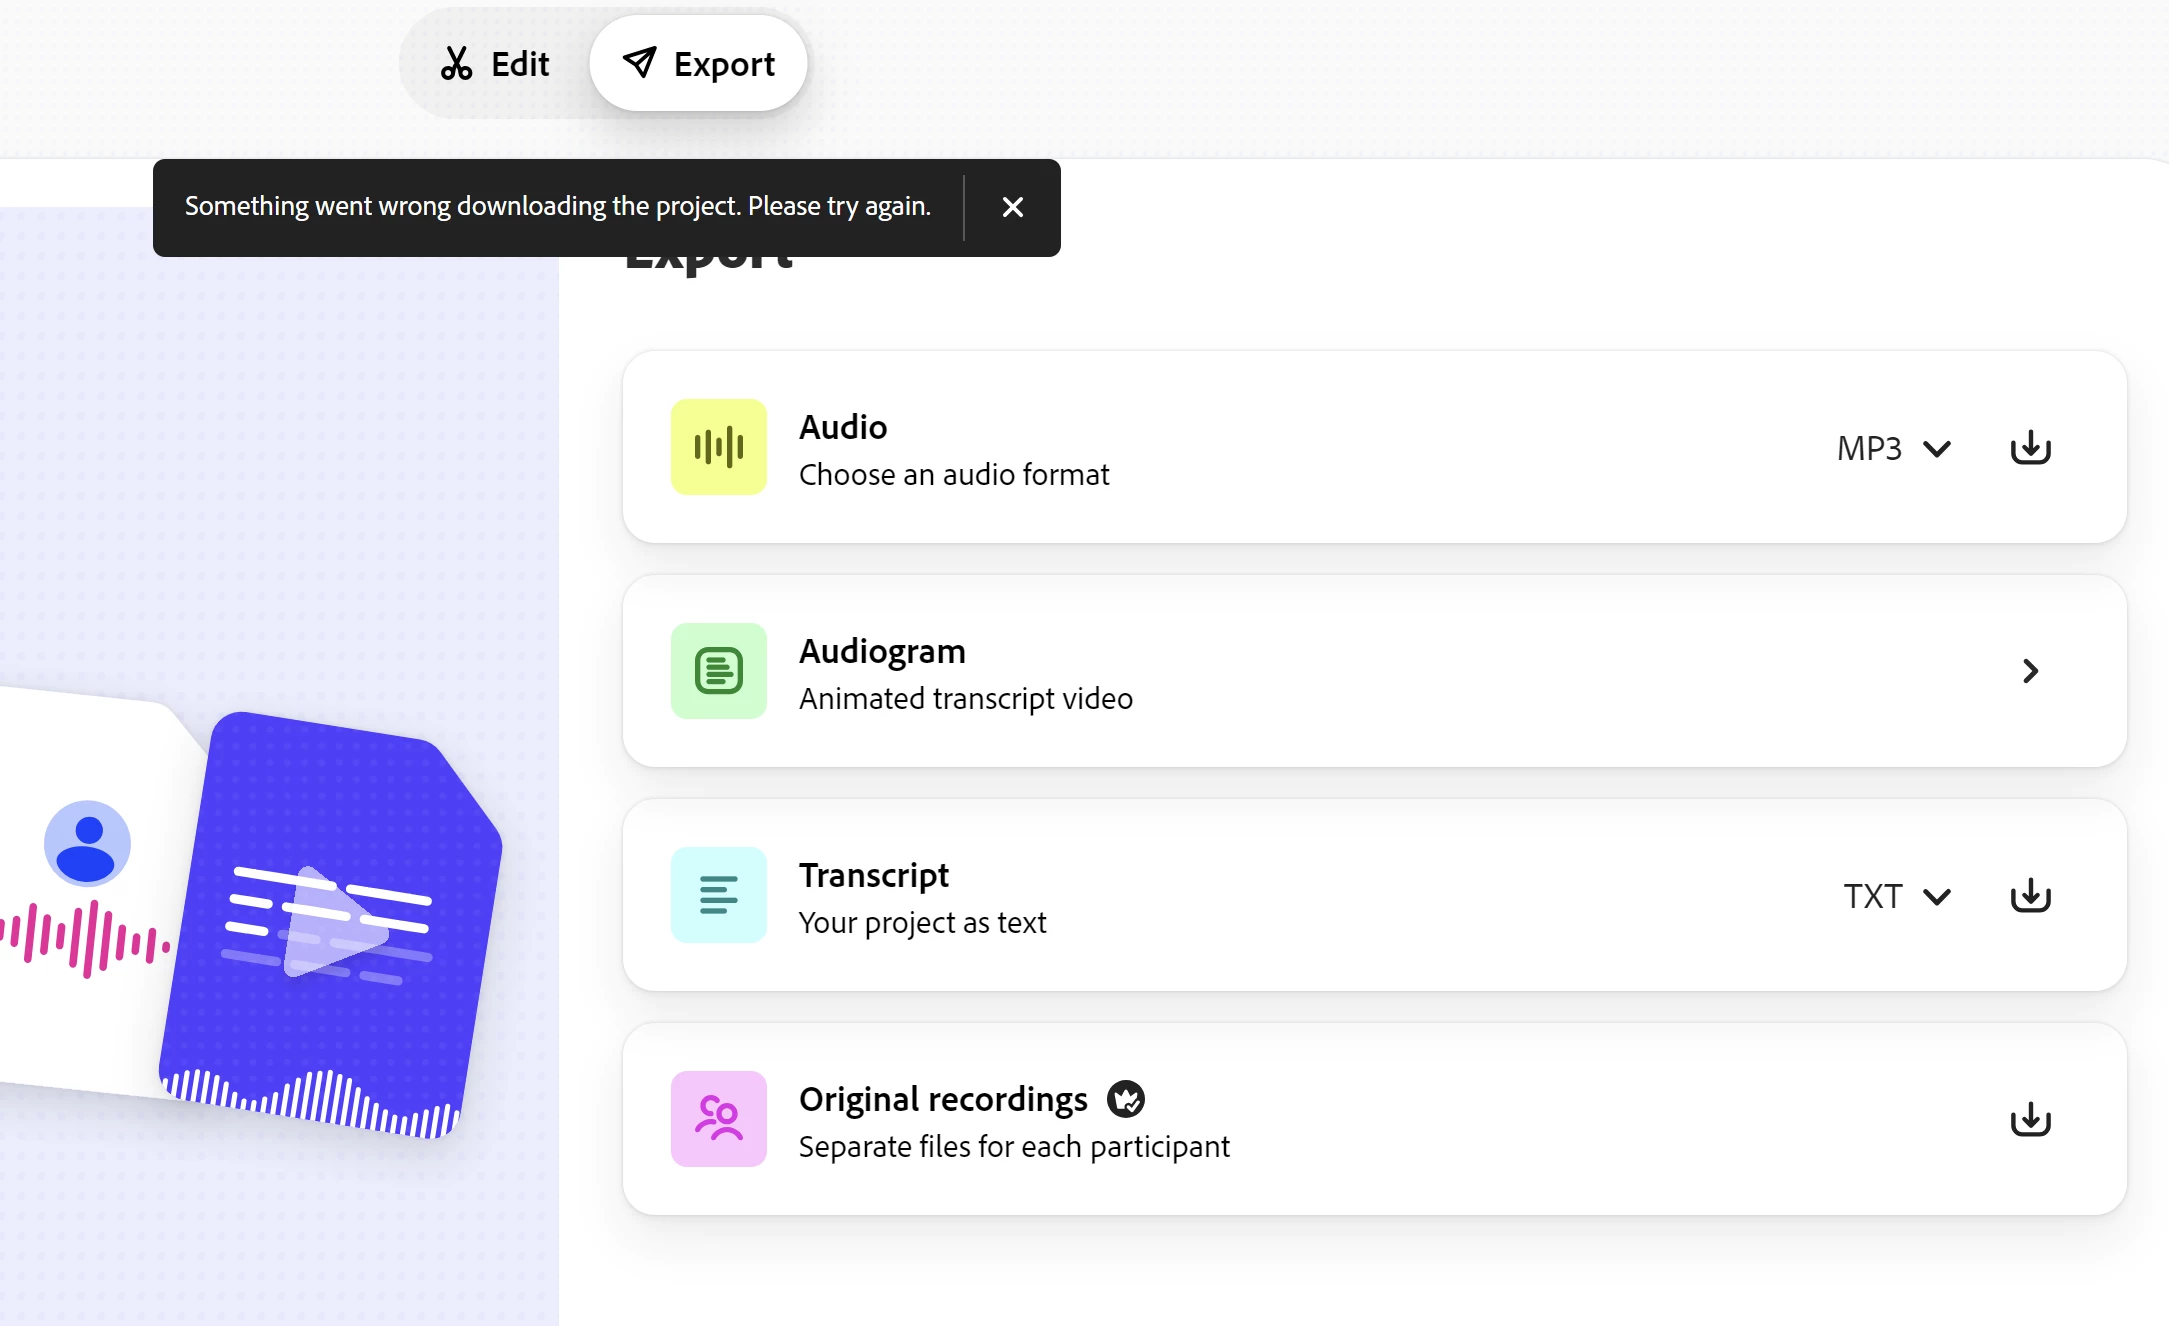The width and height of the screenshot is (2169, 1326).
Task: Click the error message text in the toast
Action: click(558, 206)
